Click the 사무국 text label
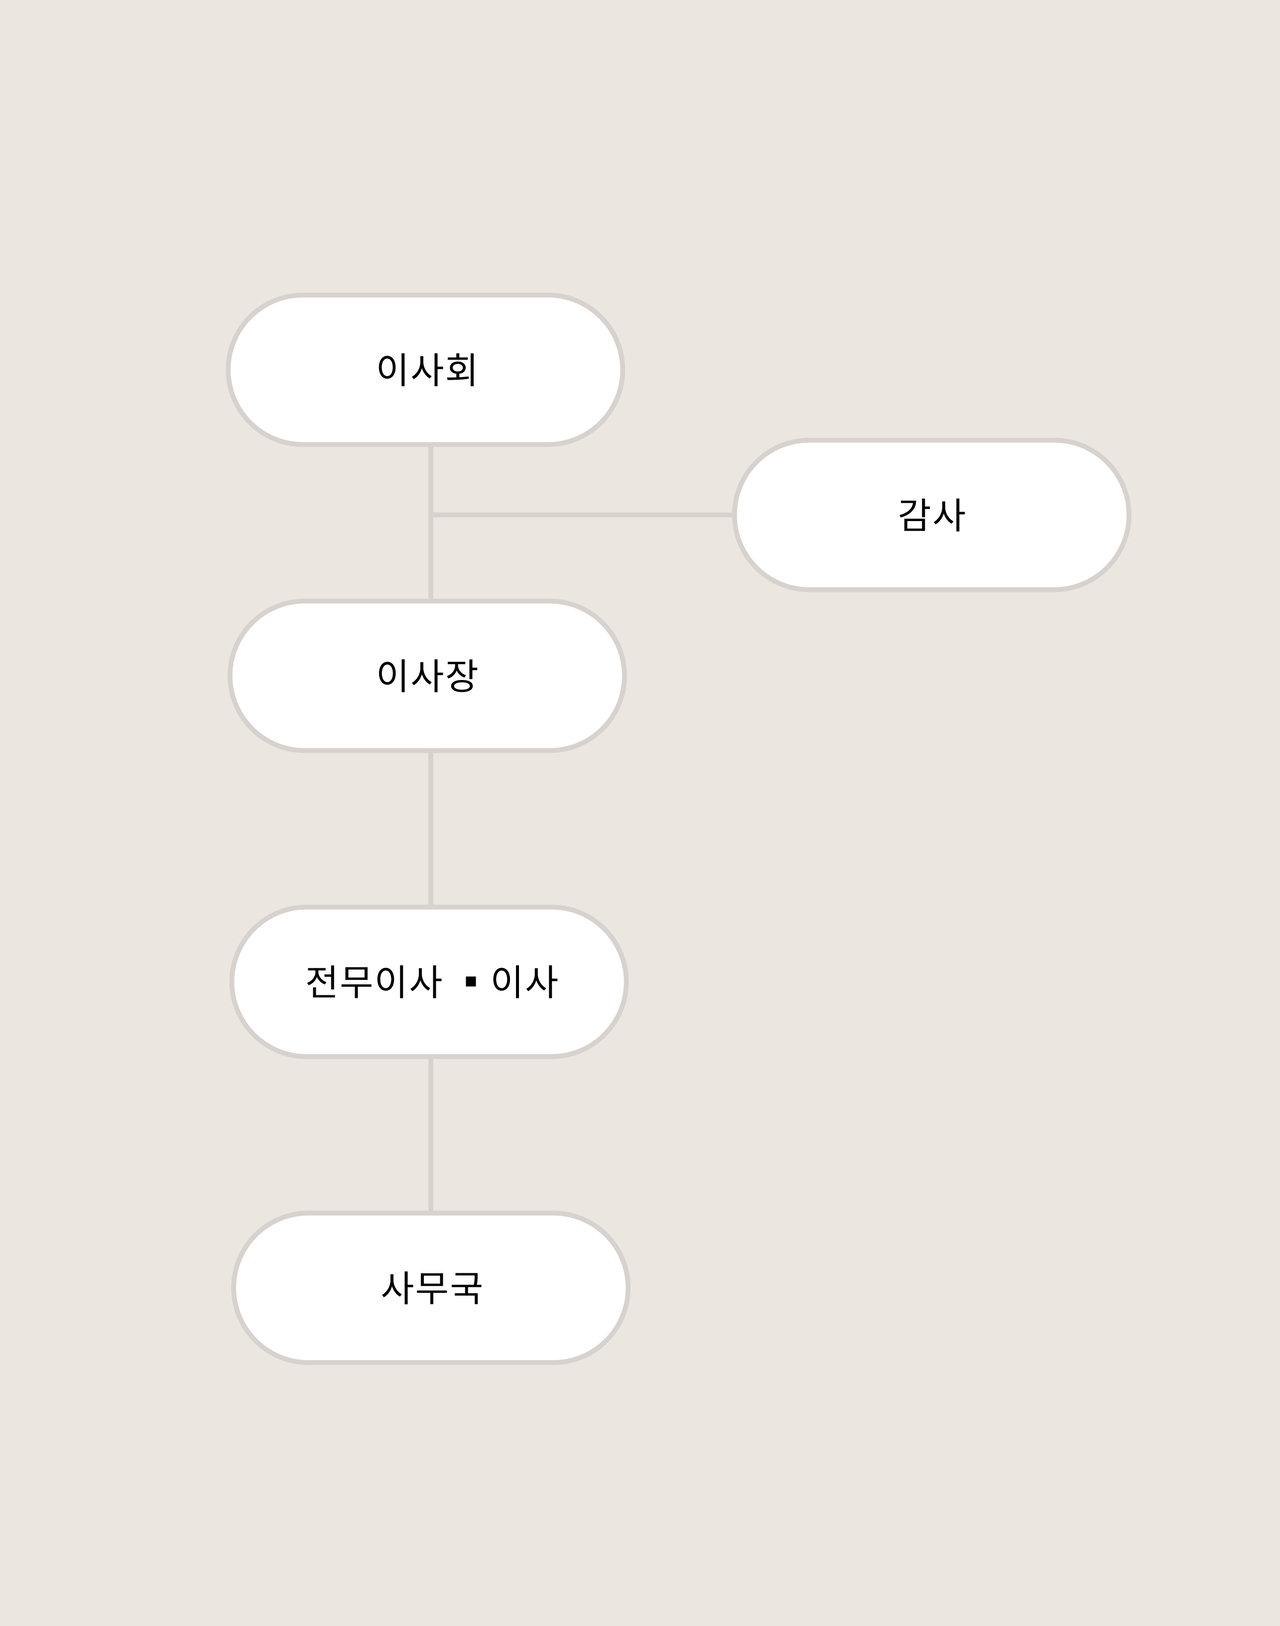Screen dimensions: 1280x1626 pos(431,1288)
